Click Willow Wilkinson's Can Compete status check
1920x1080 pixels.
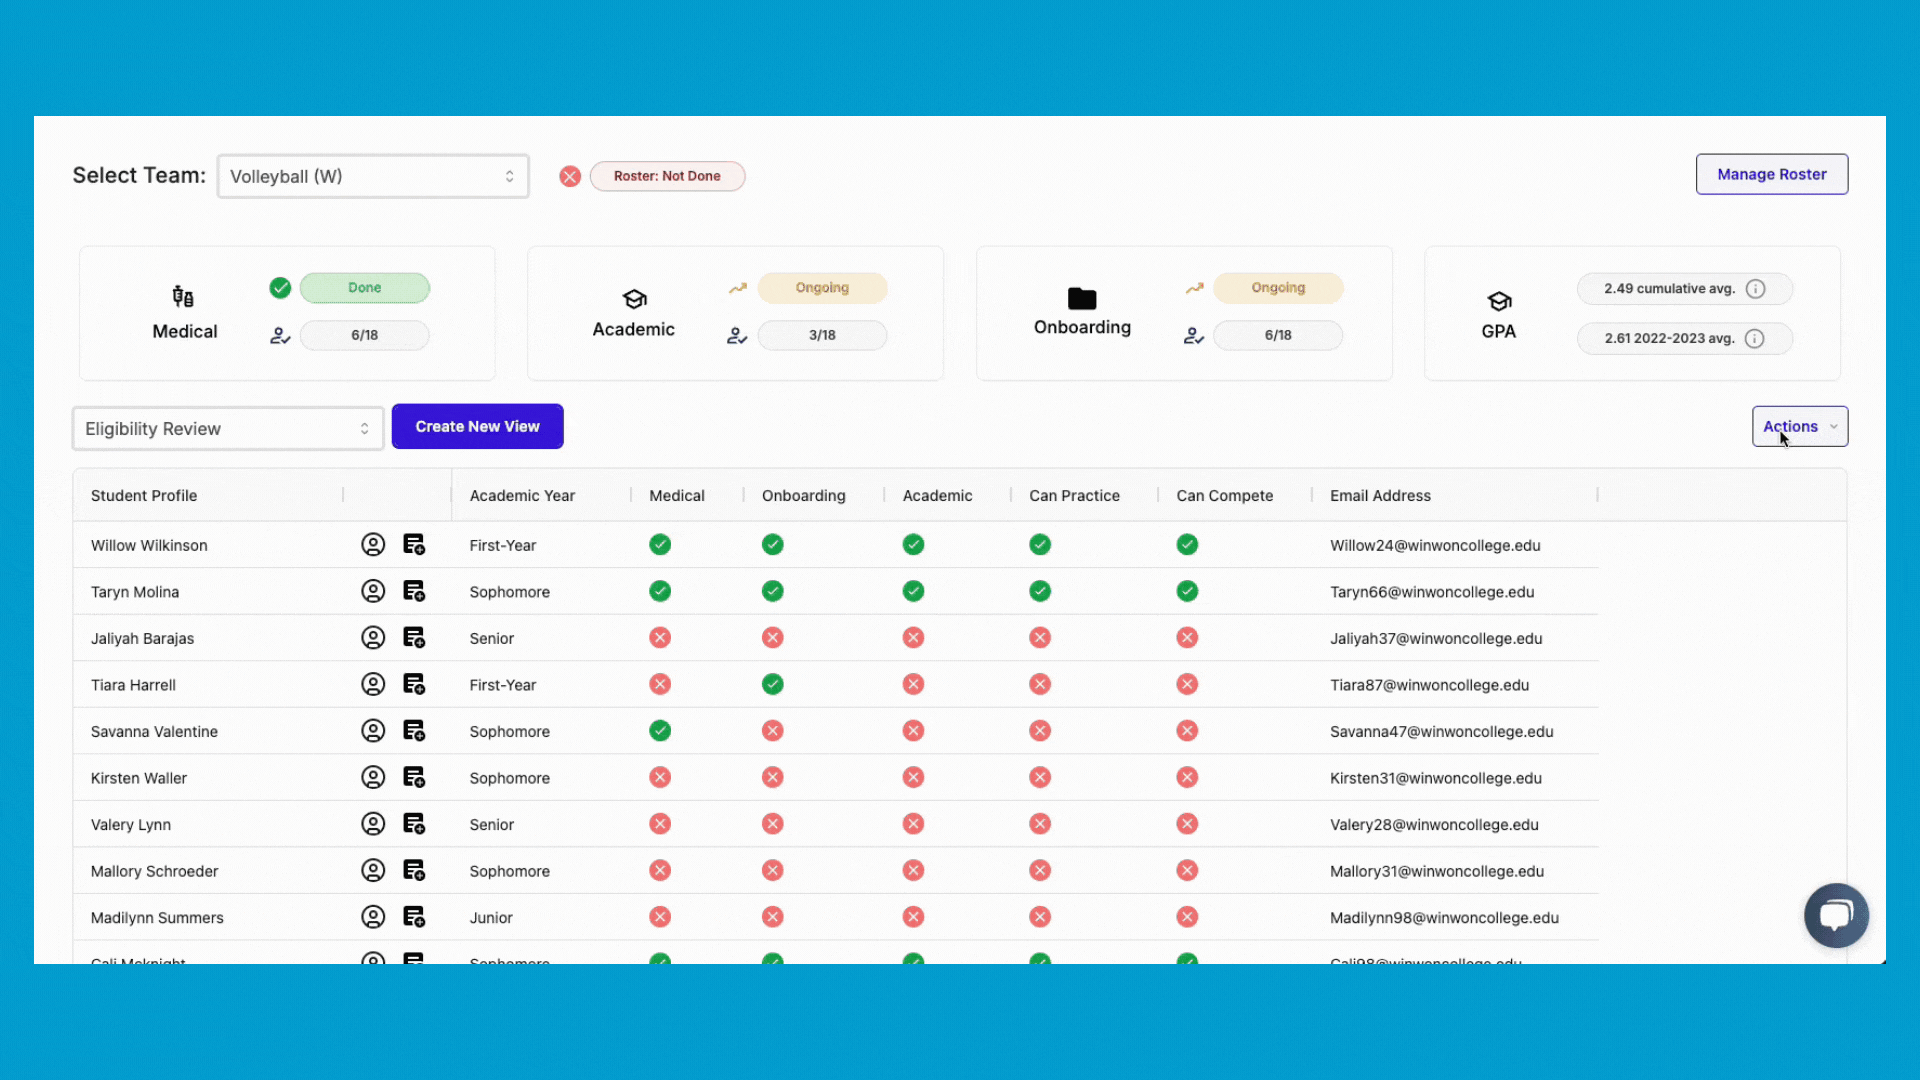pyautogui.click(x=1187, y=545)
